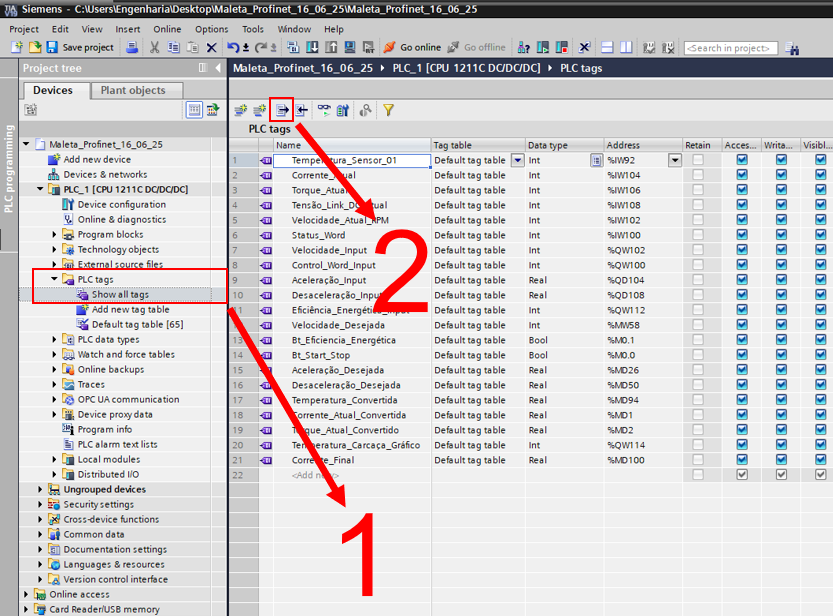The image size is (833, 616).
Task: Click the Undo arrow in main toolbar
Action: (x=233, y=47)
